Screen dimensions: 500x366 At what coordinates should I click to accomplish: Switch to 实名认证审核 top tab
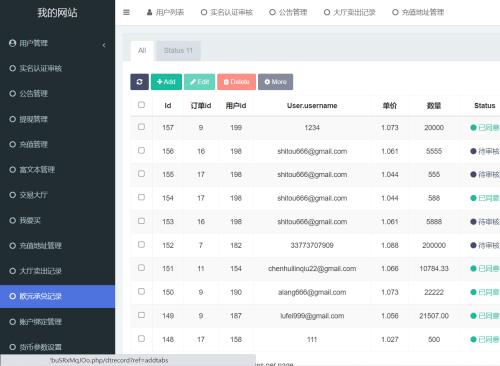coord(227,12)
